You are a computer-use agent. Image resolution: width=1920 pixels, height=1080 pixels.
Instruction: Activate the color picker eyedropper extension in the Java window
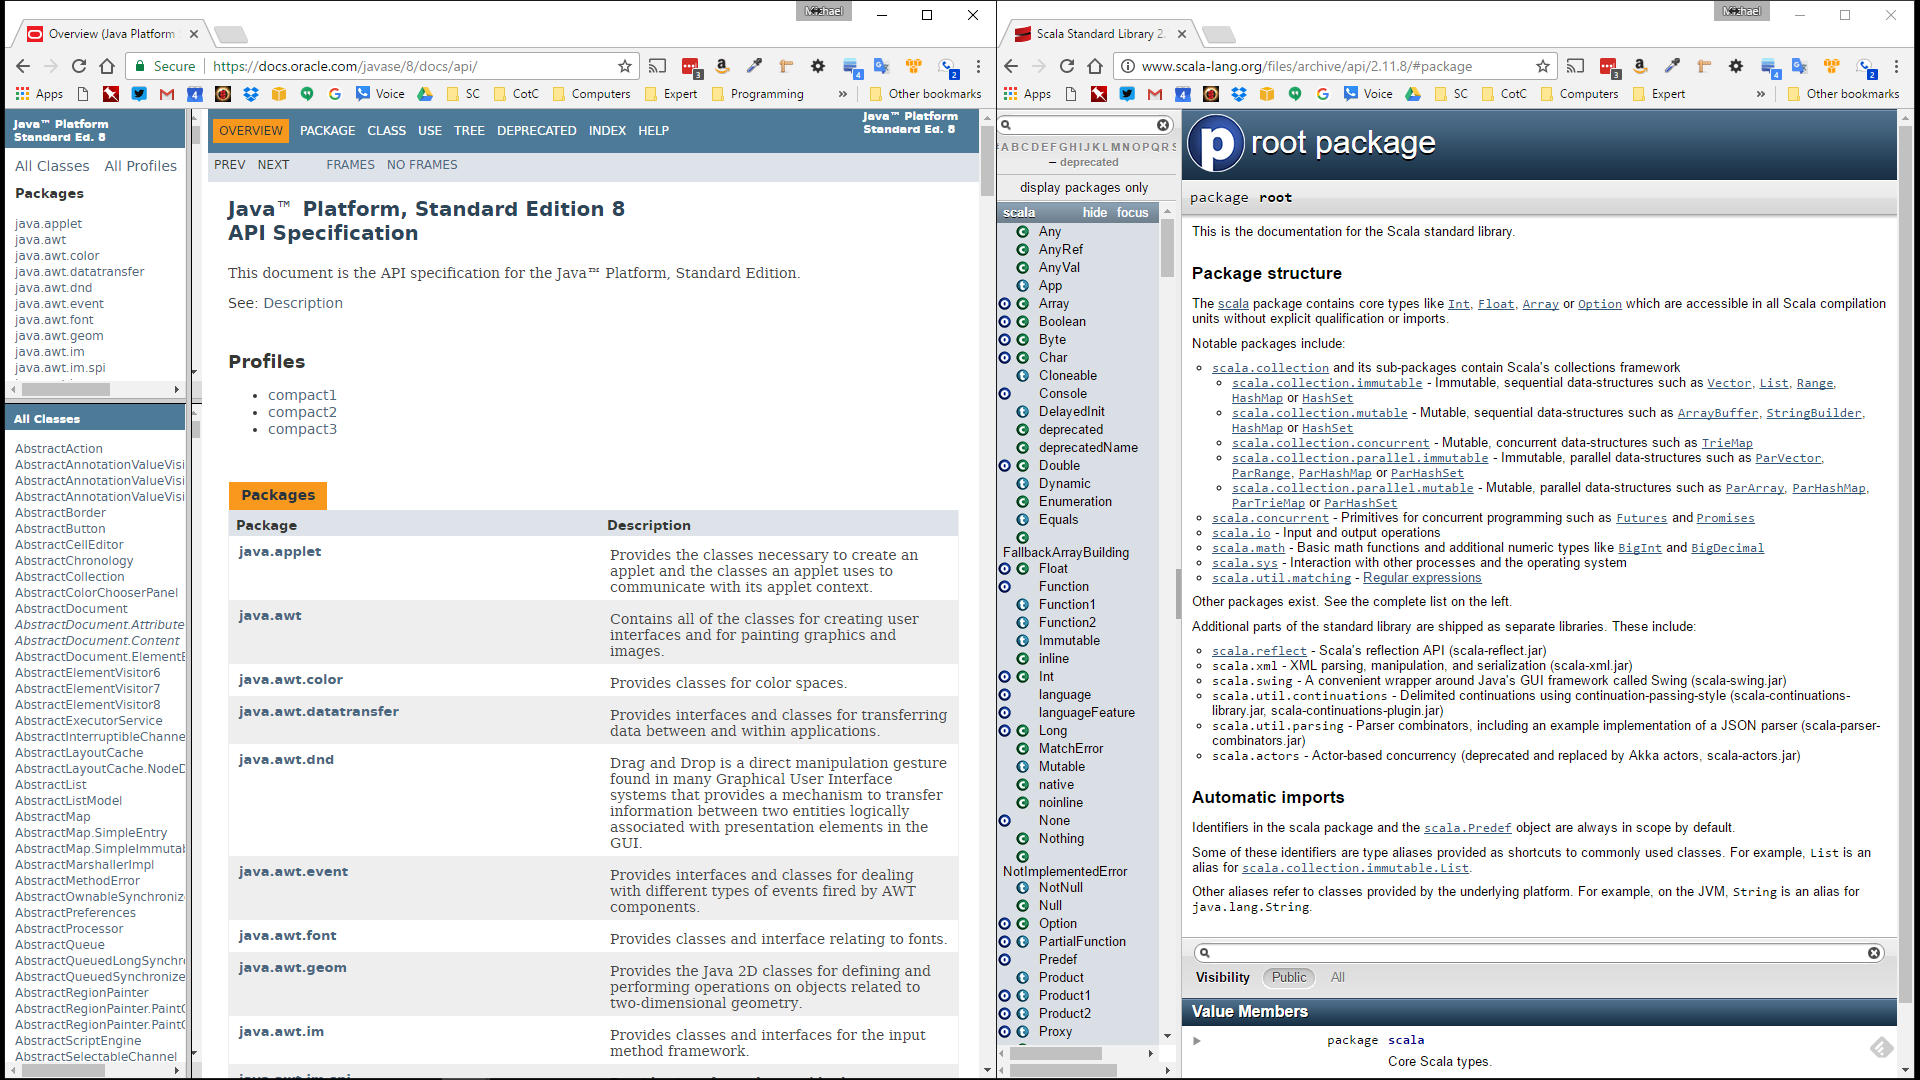[x=754, y=66]
